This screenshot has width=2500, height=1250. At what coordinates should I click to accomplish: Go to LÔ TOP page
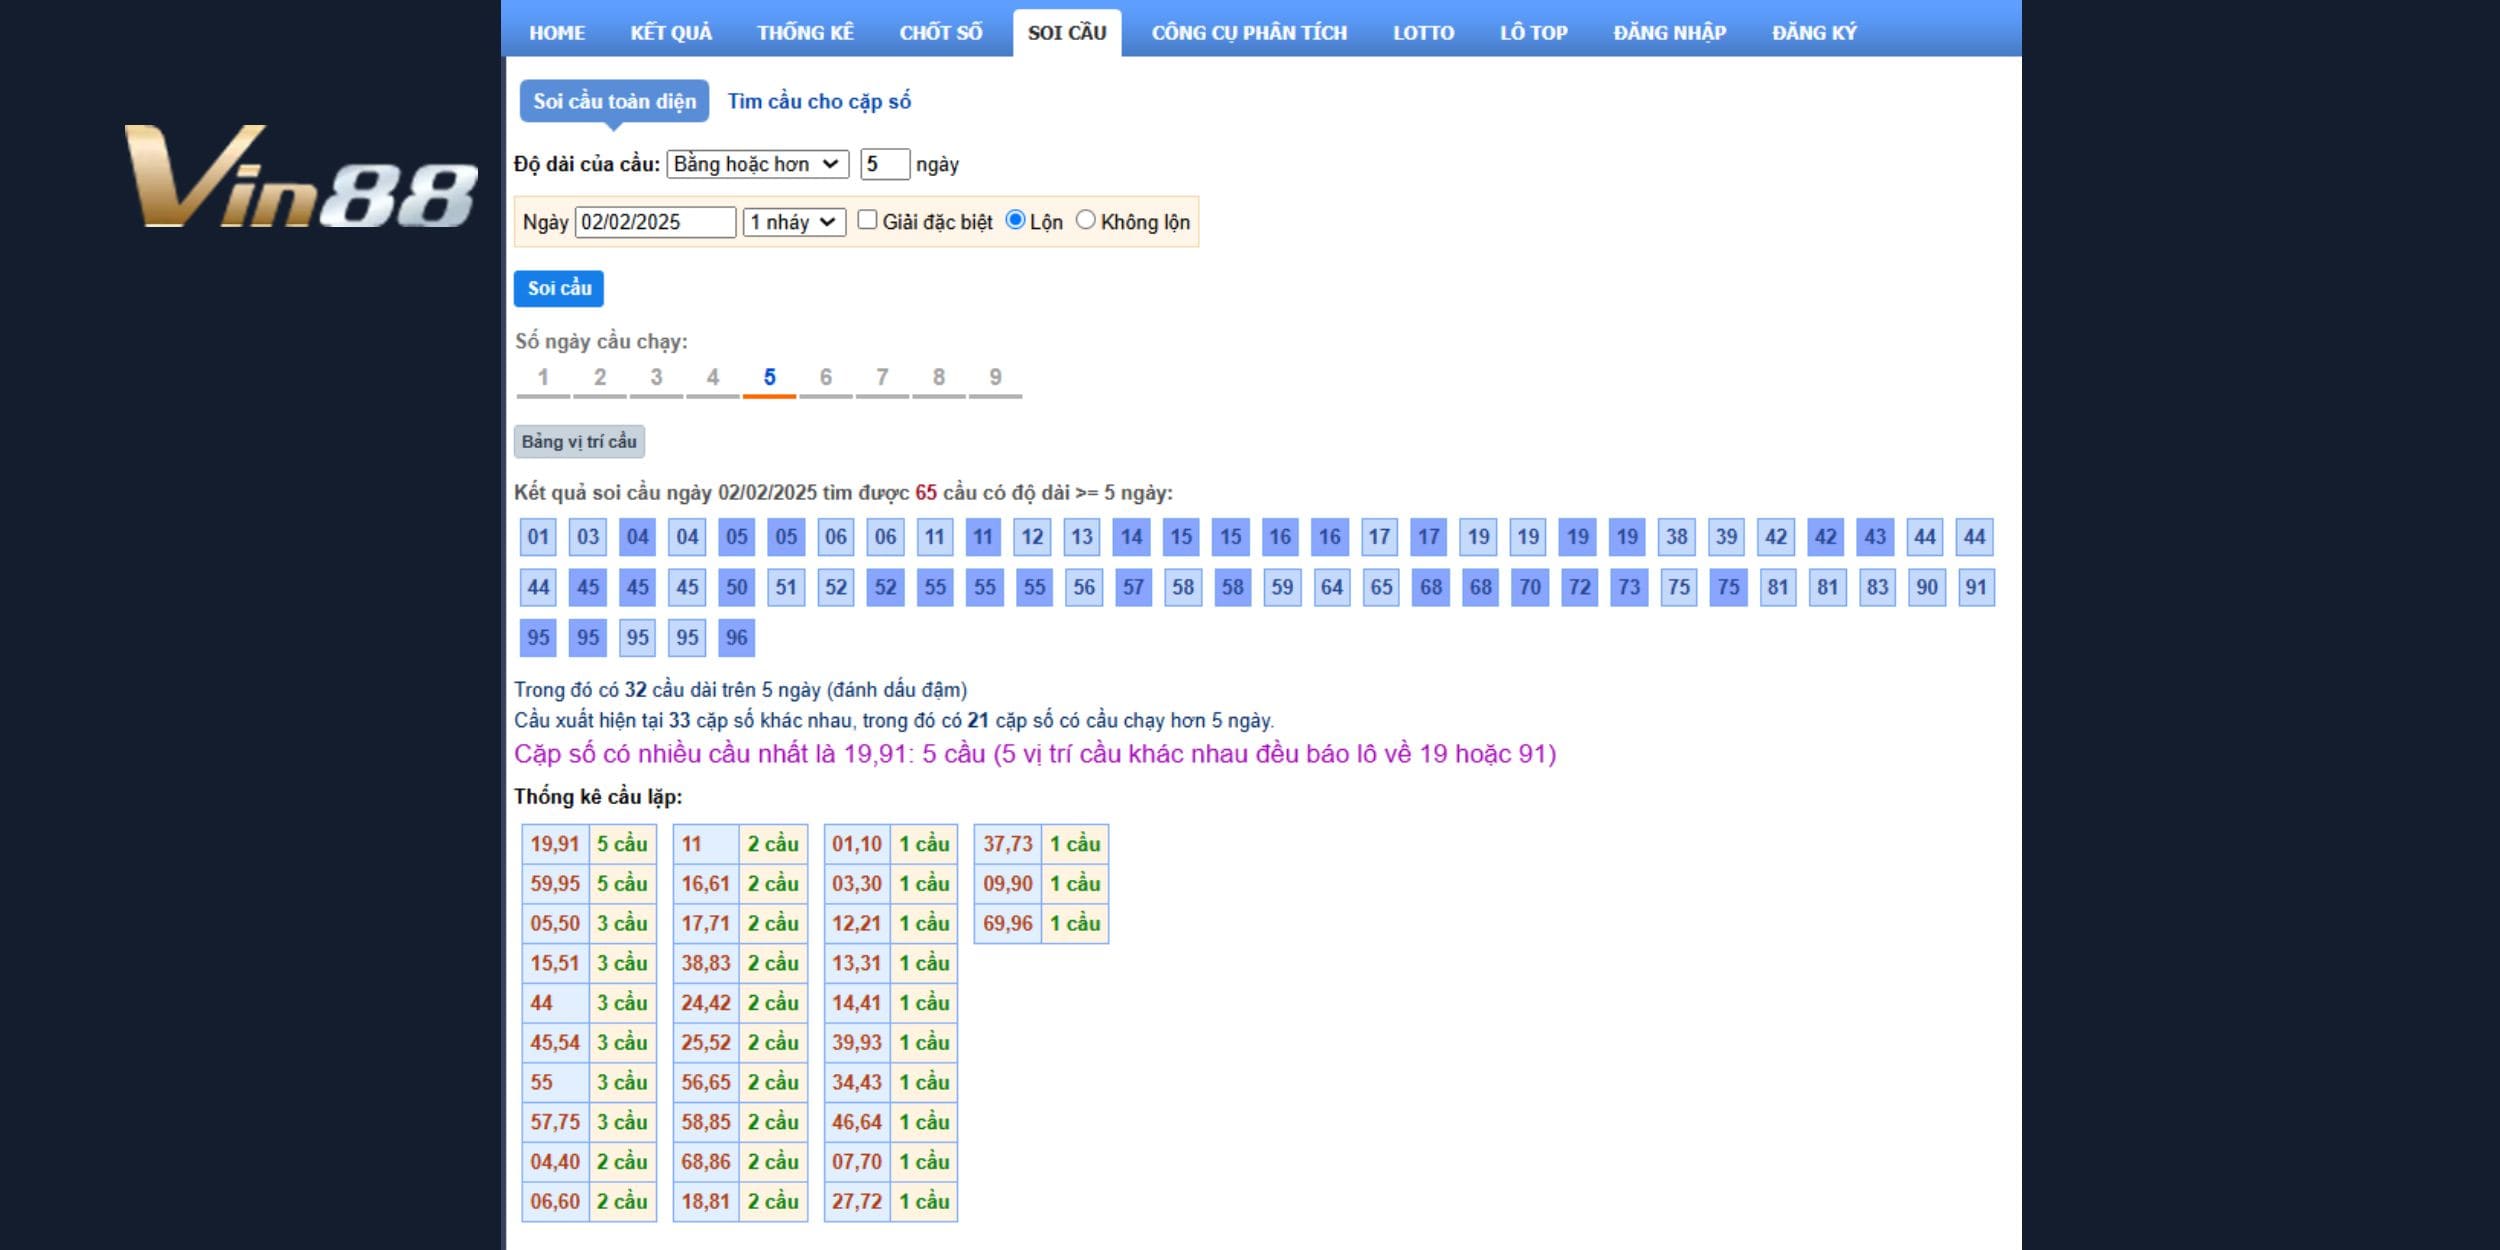[x=1533, y=33]
